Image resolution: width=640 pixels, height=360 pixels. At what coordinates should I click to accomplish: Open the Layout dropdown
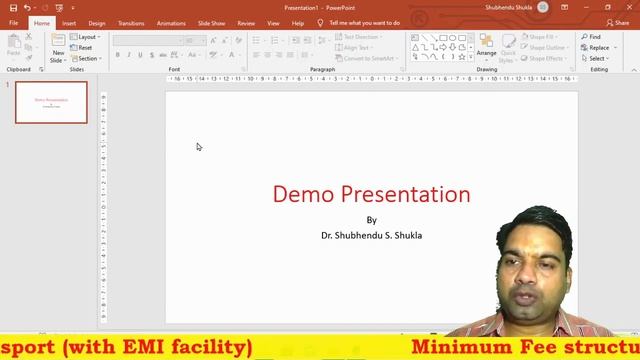tap(85, 37)
